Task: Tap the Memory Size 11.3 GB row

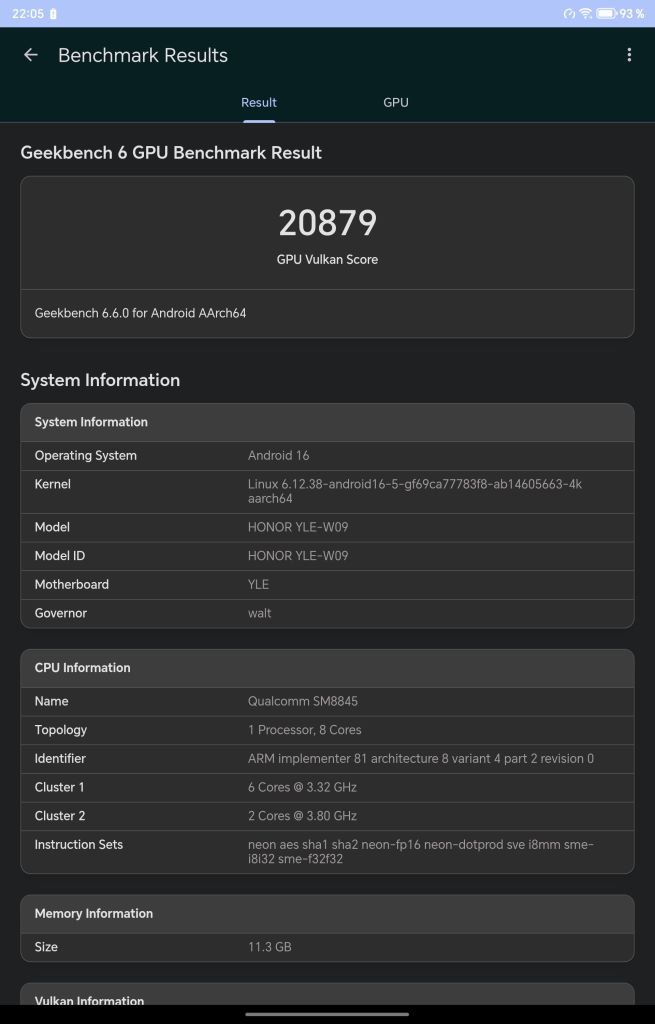Action: pyautogui.click(x=327, y=947)
